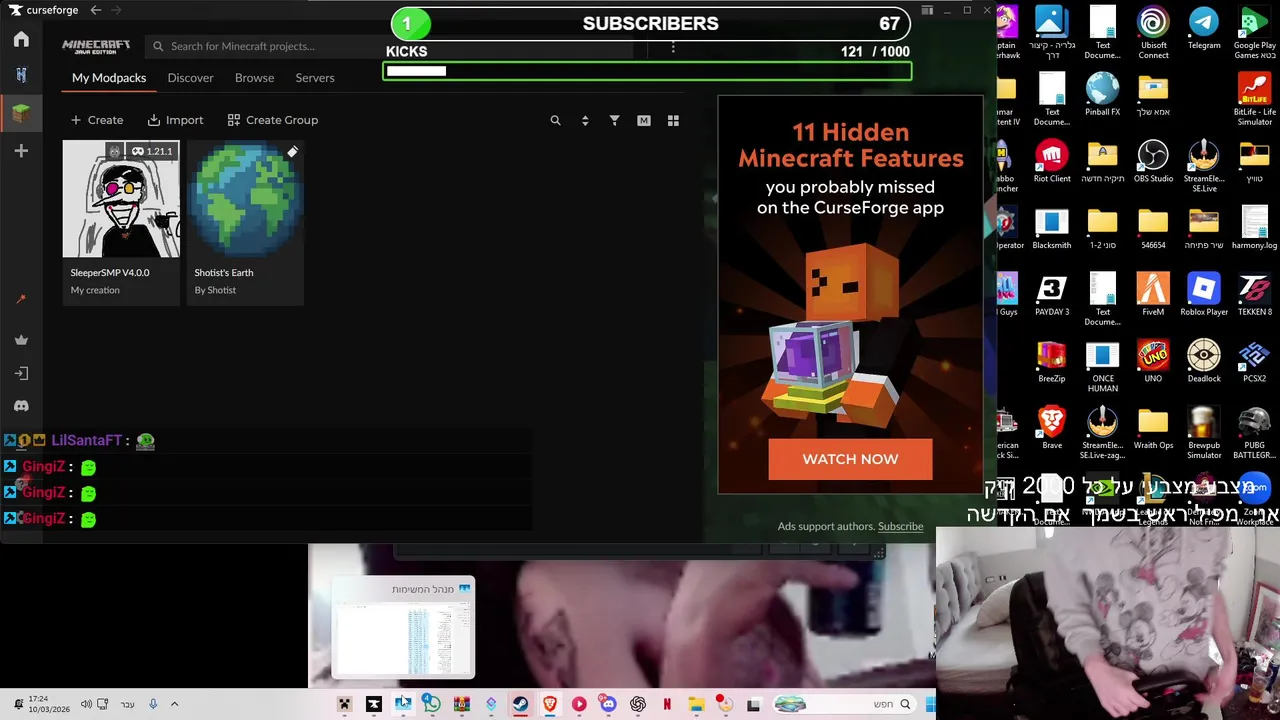Open BitLife - Life Simulator desktop icon
The width and height of the screenshot is (1280, 720).
pos(1254,100)
